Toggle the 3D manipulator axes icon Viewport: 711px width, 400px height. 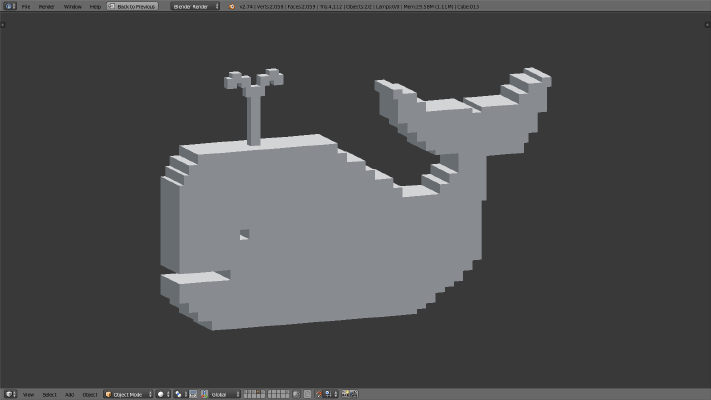click(205, 395)
